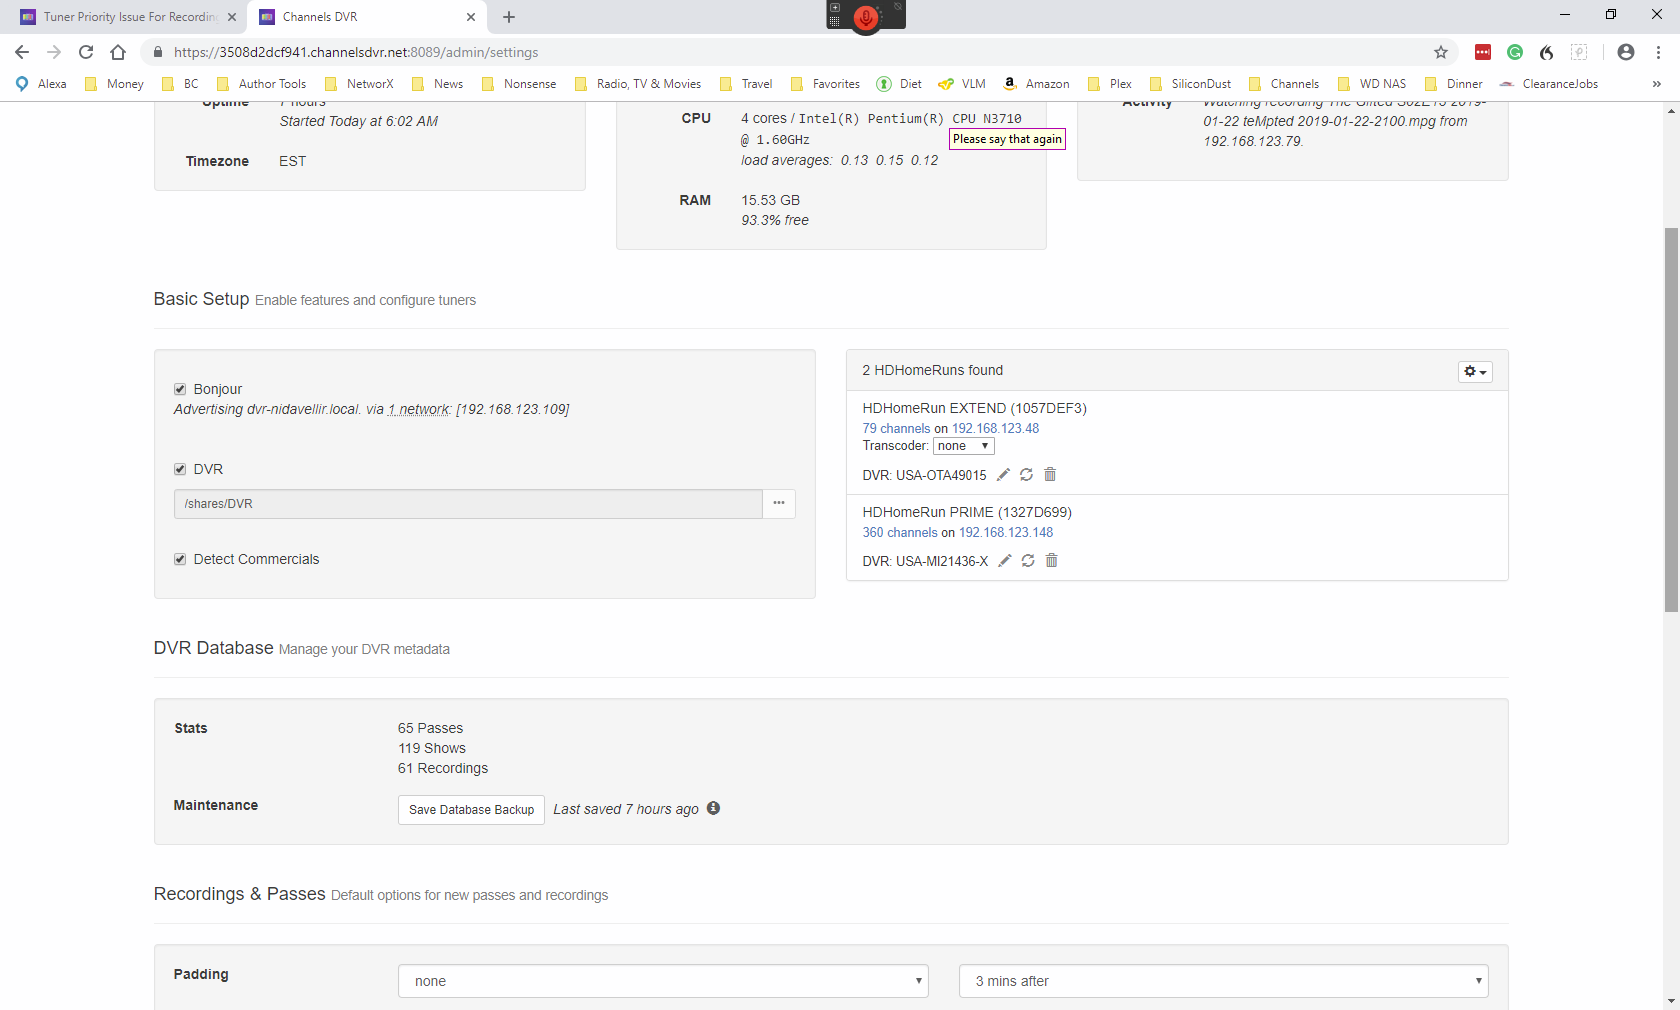Open the '3 mins after' padding dropdown

pyautogui.click(x=1223, y=981)
